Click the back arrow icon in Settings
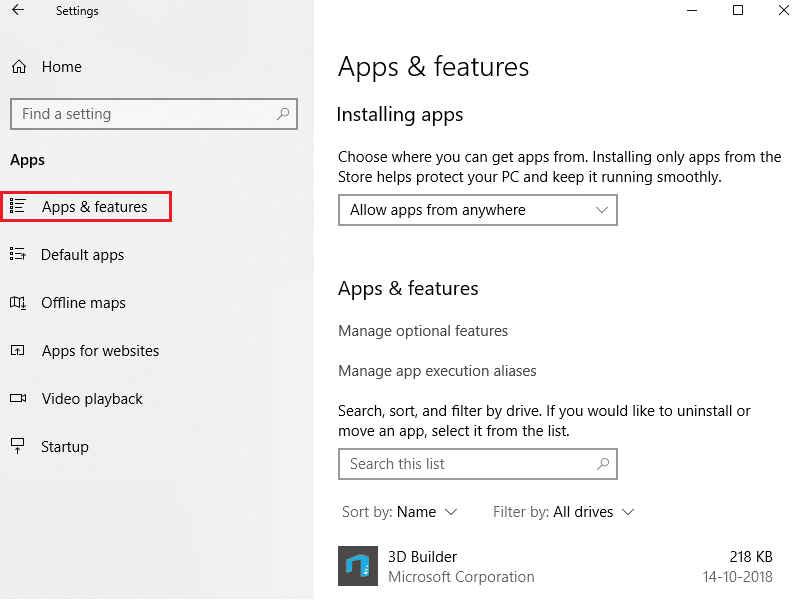The image size is (801, 601). click(x=18, y=11)
